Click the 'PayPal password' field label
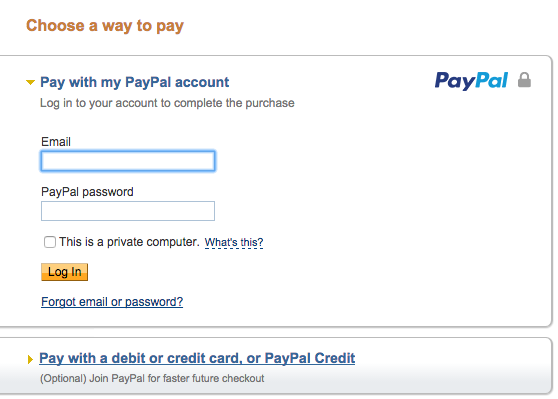Image resolution: width=558 pixels, height=399 pixels. coord(87,192)
